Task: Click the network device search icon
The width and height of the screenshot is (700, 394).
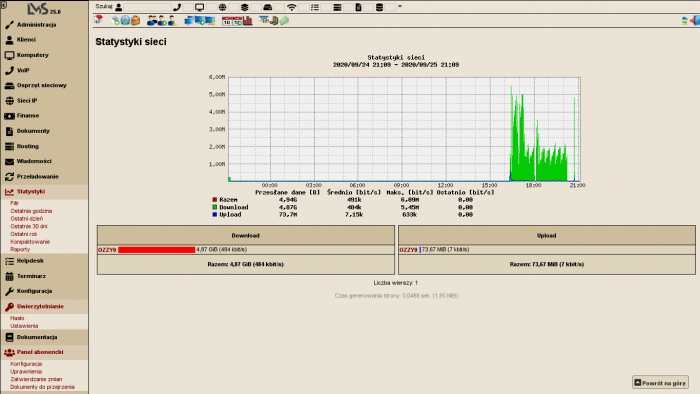Action: click(x=267, y=7)
